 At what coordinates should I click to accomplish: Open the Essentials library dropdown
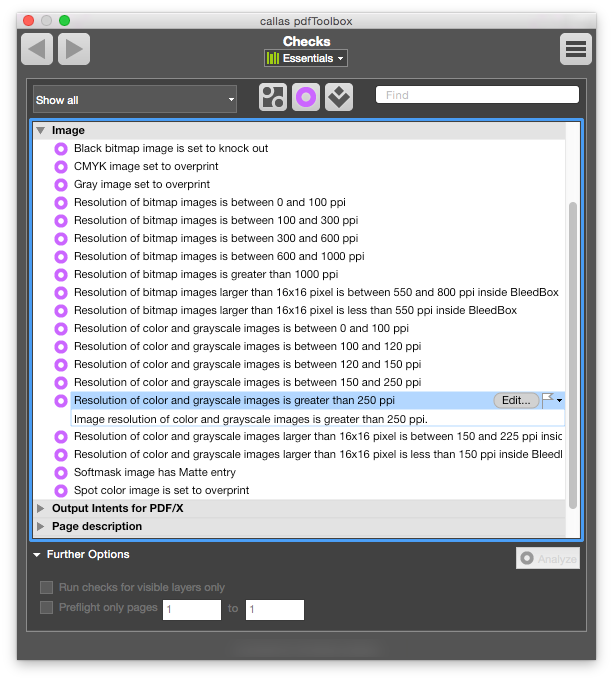click(306, 58)
